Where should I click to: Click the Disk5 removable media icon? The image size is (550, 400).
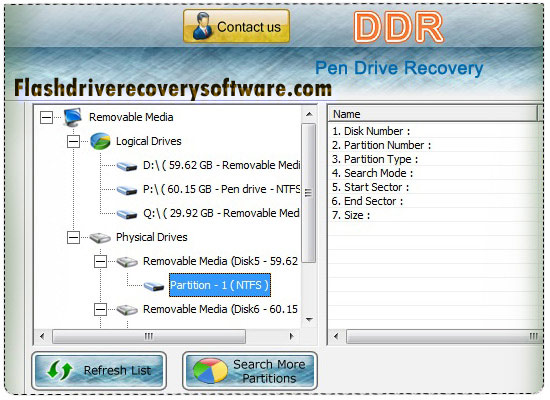click(127, 262)
